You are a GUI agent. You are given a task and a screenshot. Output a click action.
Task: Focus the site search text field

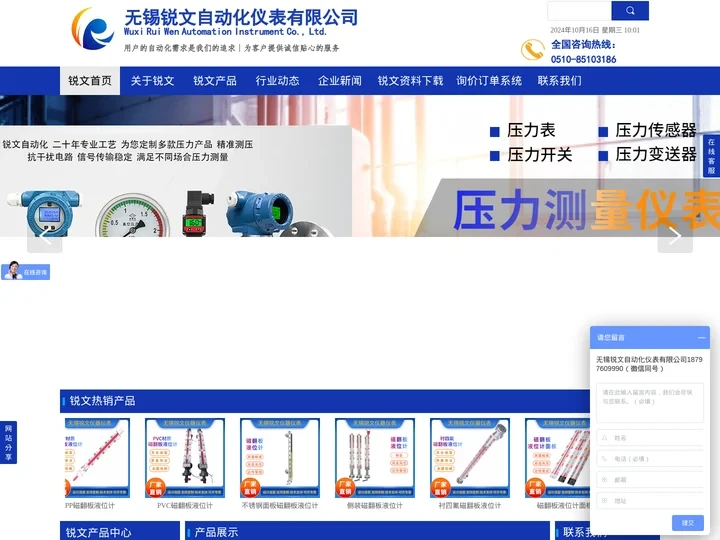coord(579,11)
